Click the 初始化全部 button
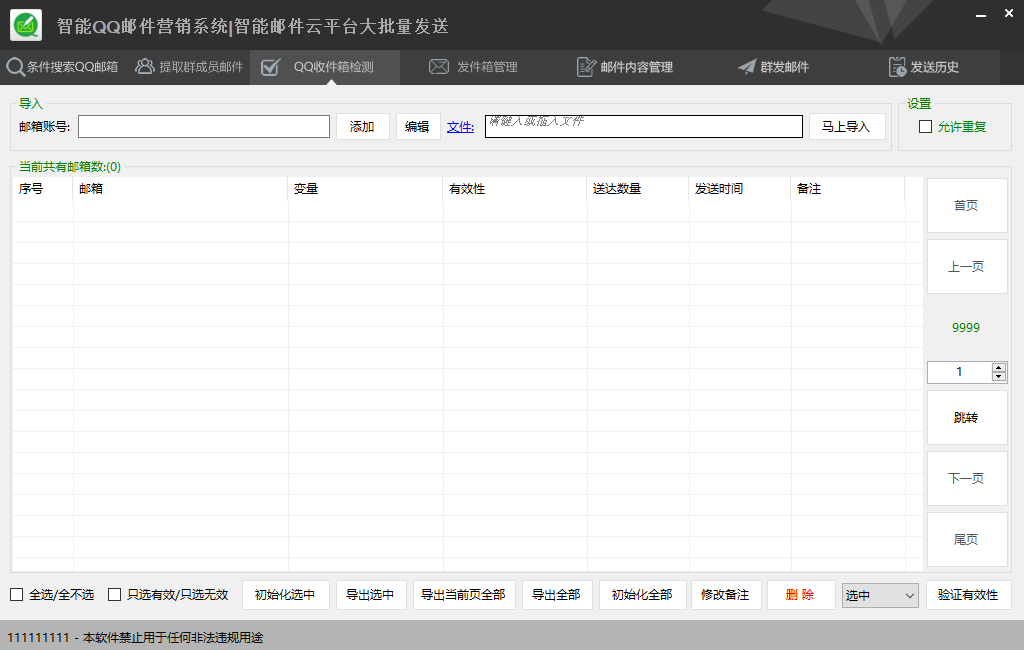1024x650 pixels. (x=643, y=594)
